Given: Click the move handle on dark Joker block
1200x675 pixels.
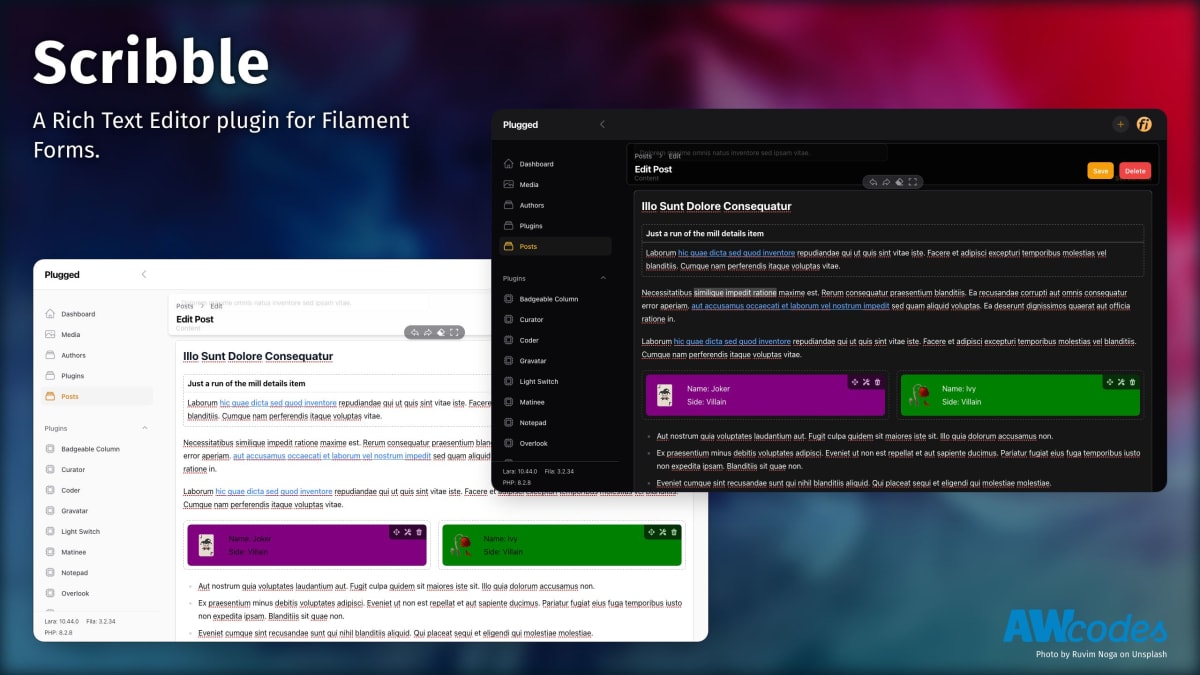Looking at the screenshot, I should (855, 382).
